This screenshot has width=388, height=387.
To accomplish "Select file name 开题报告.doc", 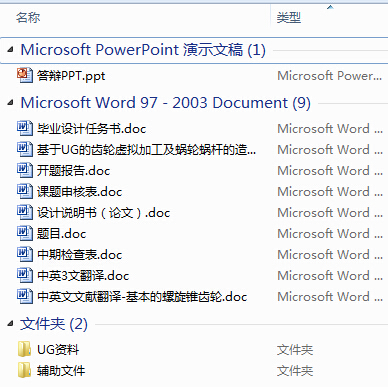I will click(73, 171).
